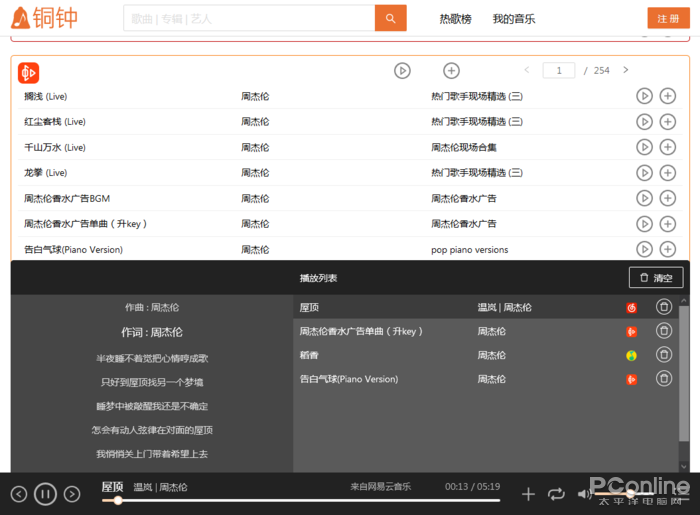Image resolution: width=700 pixels, height=515 pixels.
Task: Play the song 搁浅 (Live)
Action: click(644, 96)
